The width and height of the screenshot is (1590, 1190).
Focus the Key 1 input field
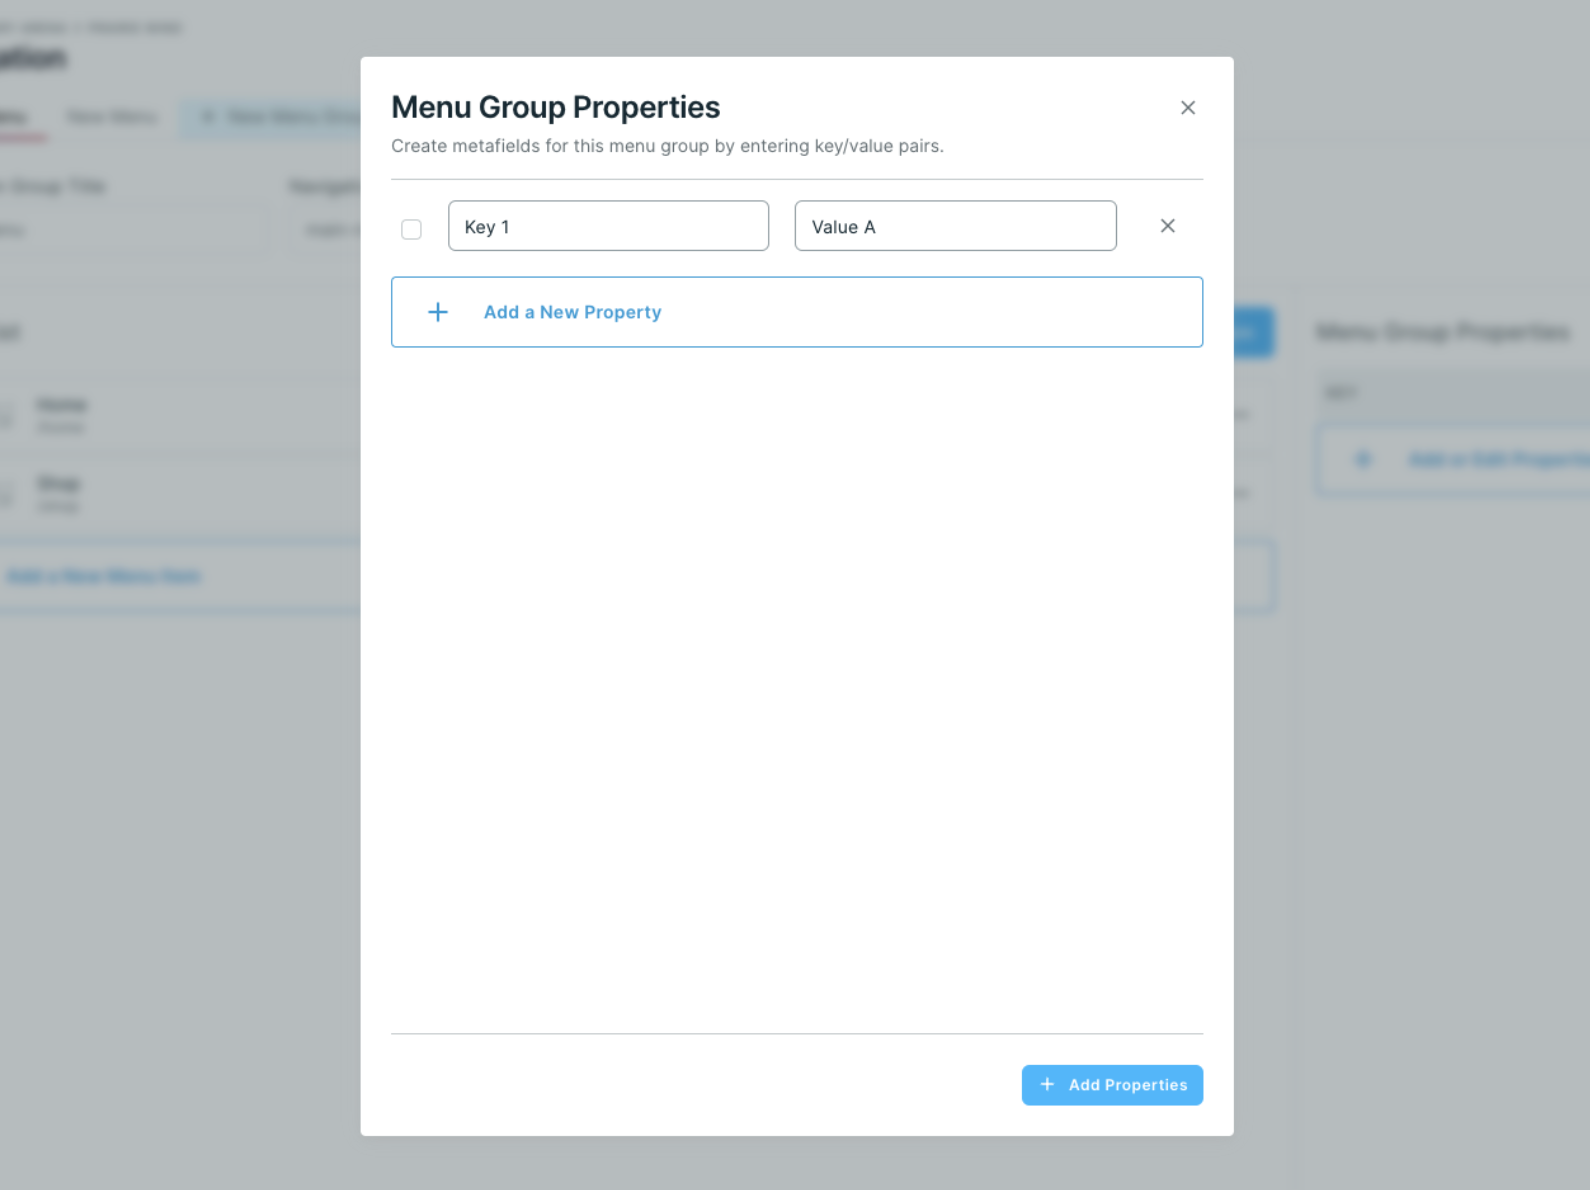coord(608,226)
